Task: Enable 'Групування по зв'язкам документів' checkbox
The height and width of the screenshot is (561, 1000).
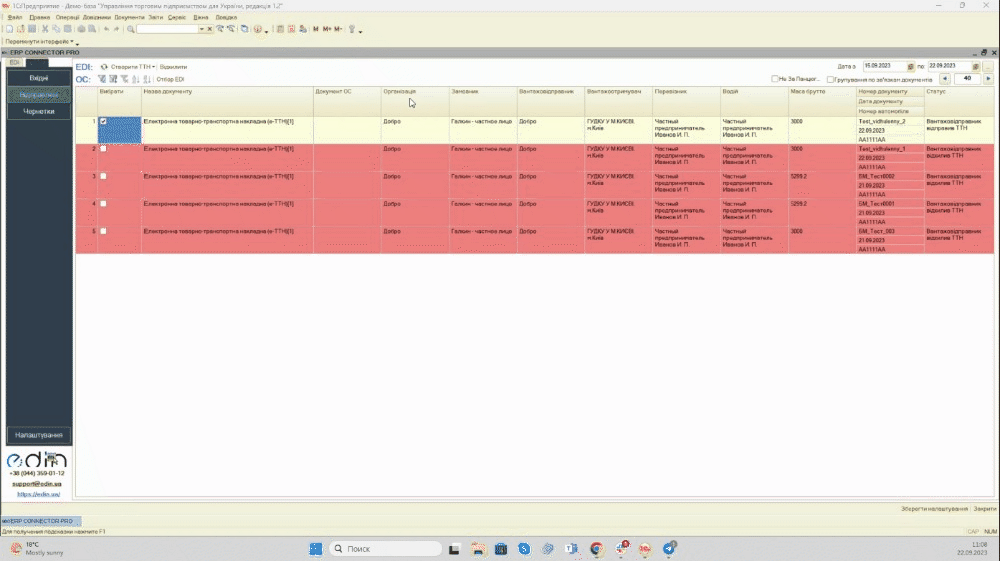Action: pyautogui.click(x=830, y=80)
